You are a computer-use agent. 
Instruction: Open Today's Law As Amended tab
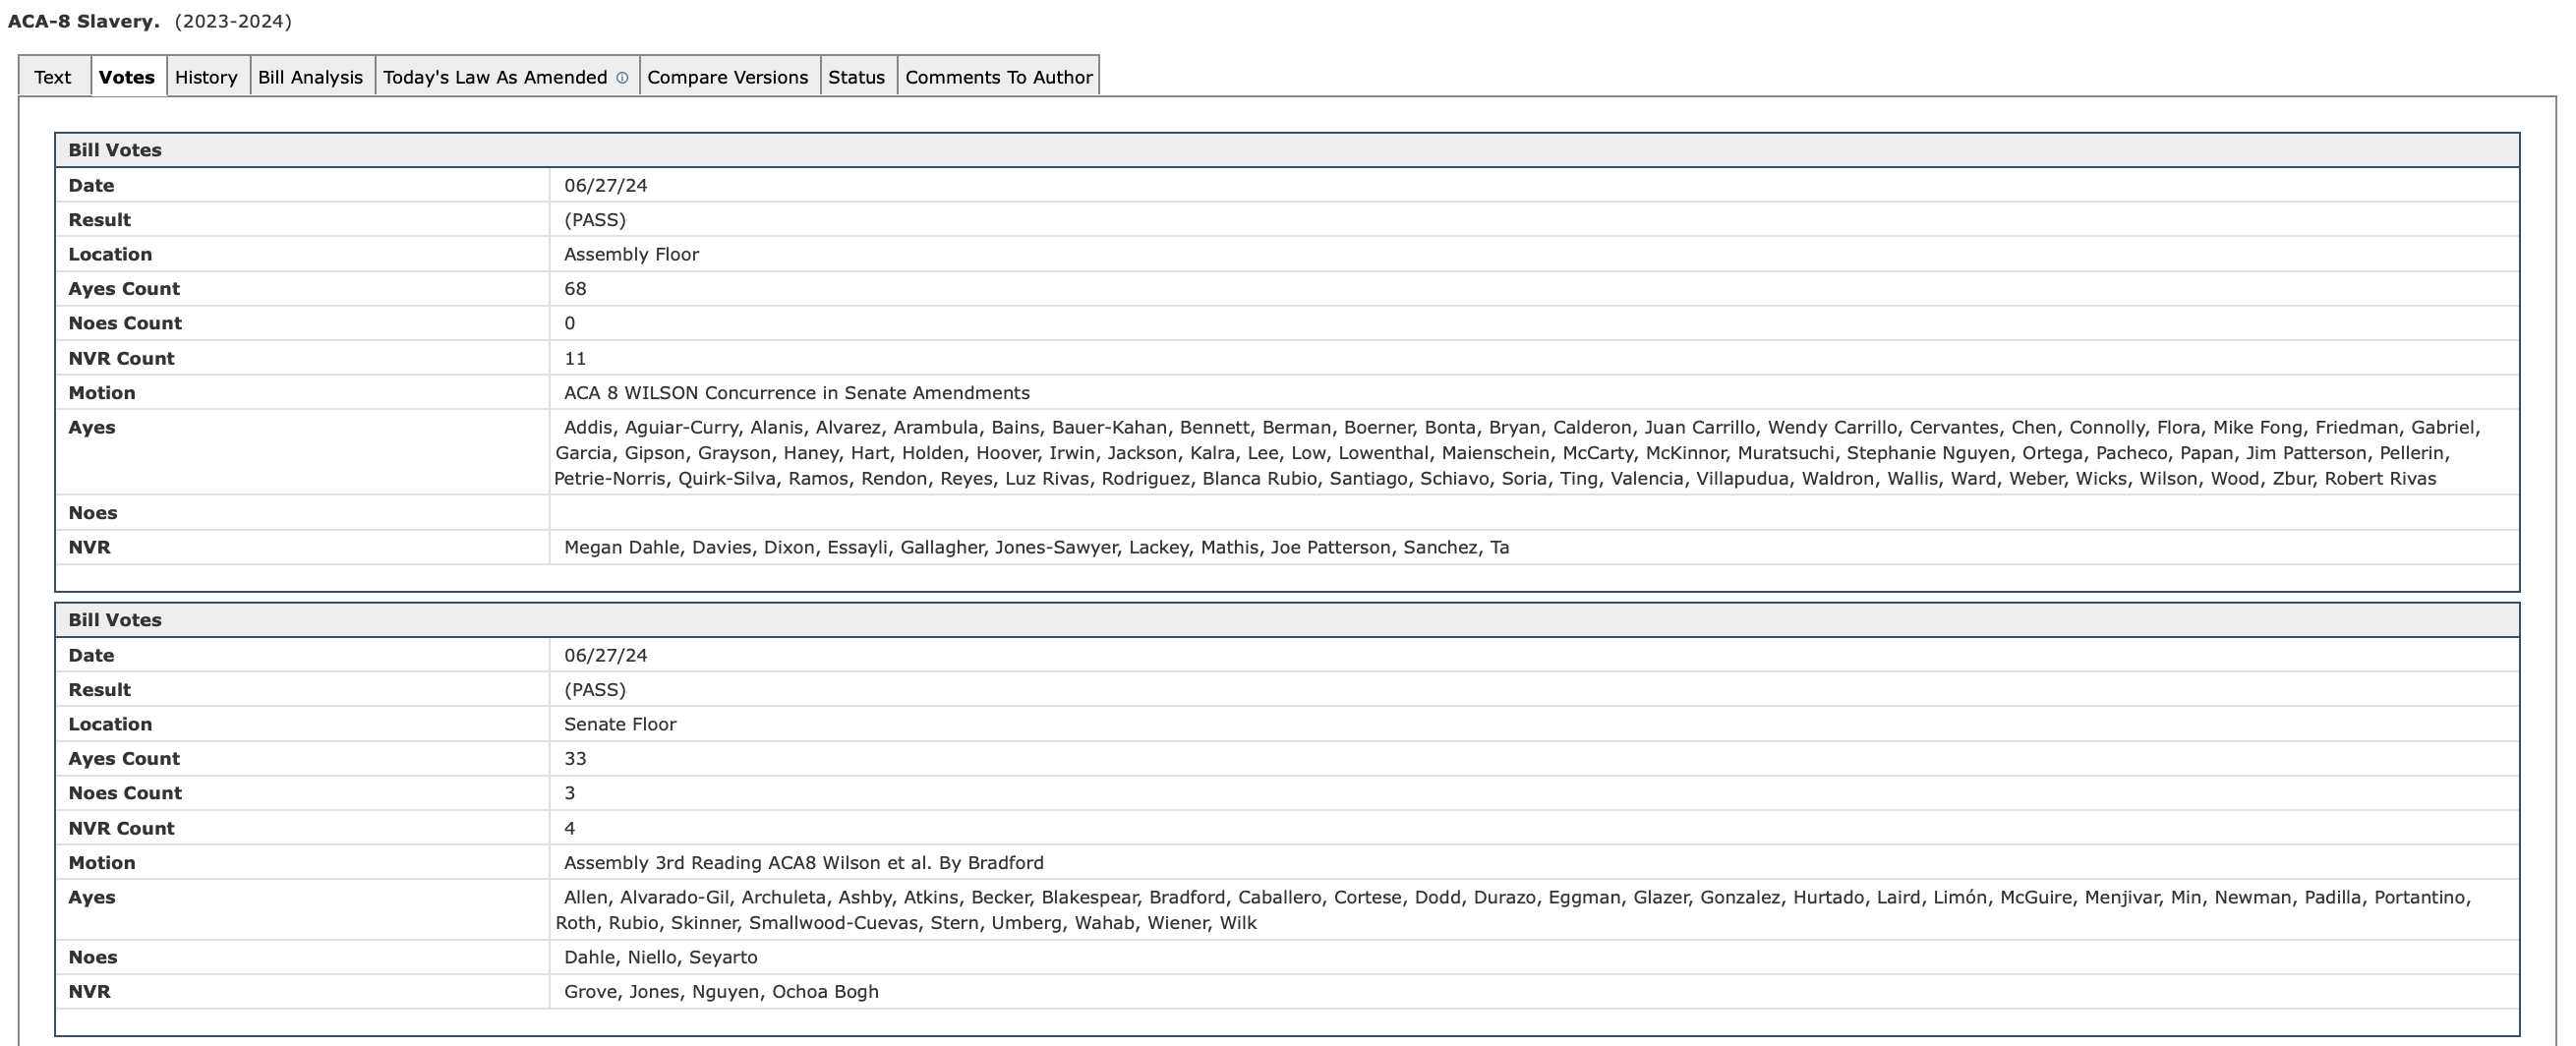pos(495,77)
